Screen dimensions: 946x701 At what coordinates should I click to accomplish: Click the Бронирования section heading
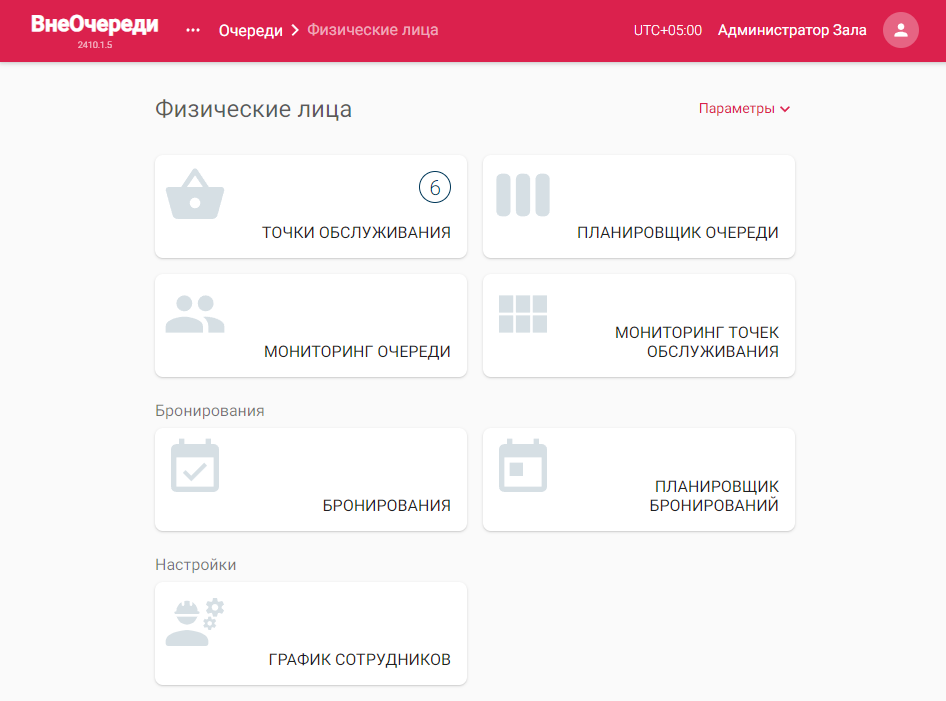point(209,411)
